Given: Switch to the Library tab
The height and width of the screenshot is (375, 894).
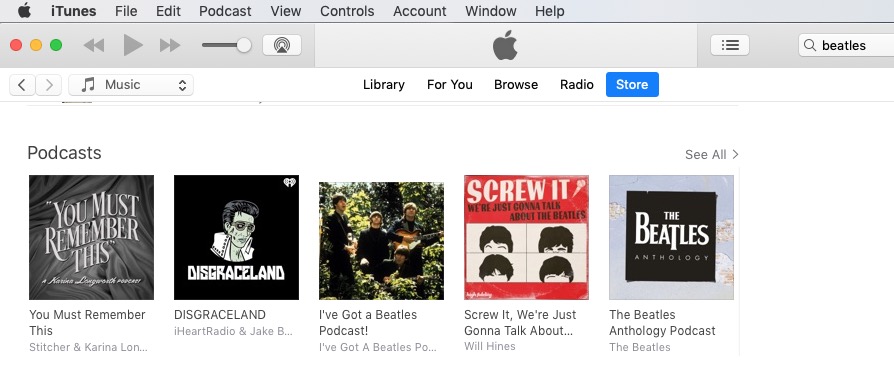Looking at the screenshot, I should click(x=384, y=84).
